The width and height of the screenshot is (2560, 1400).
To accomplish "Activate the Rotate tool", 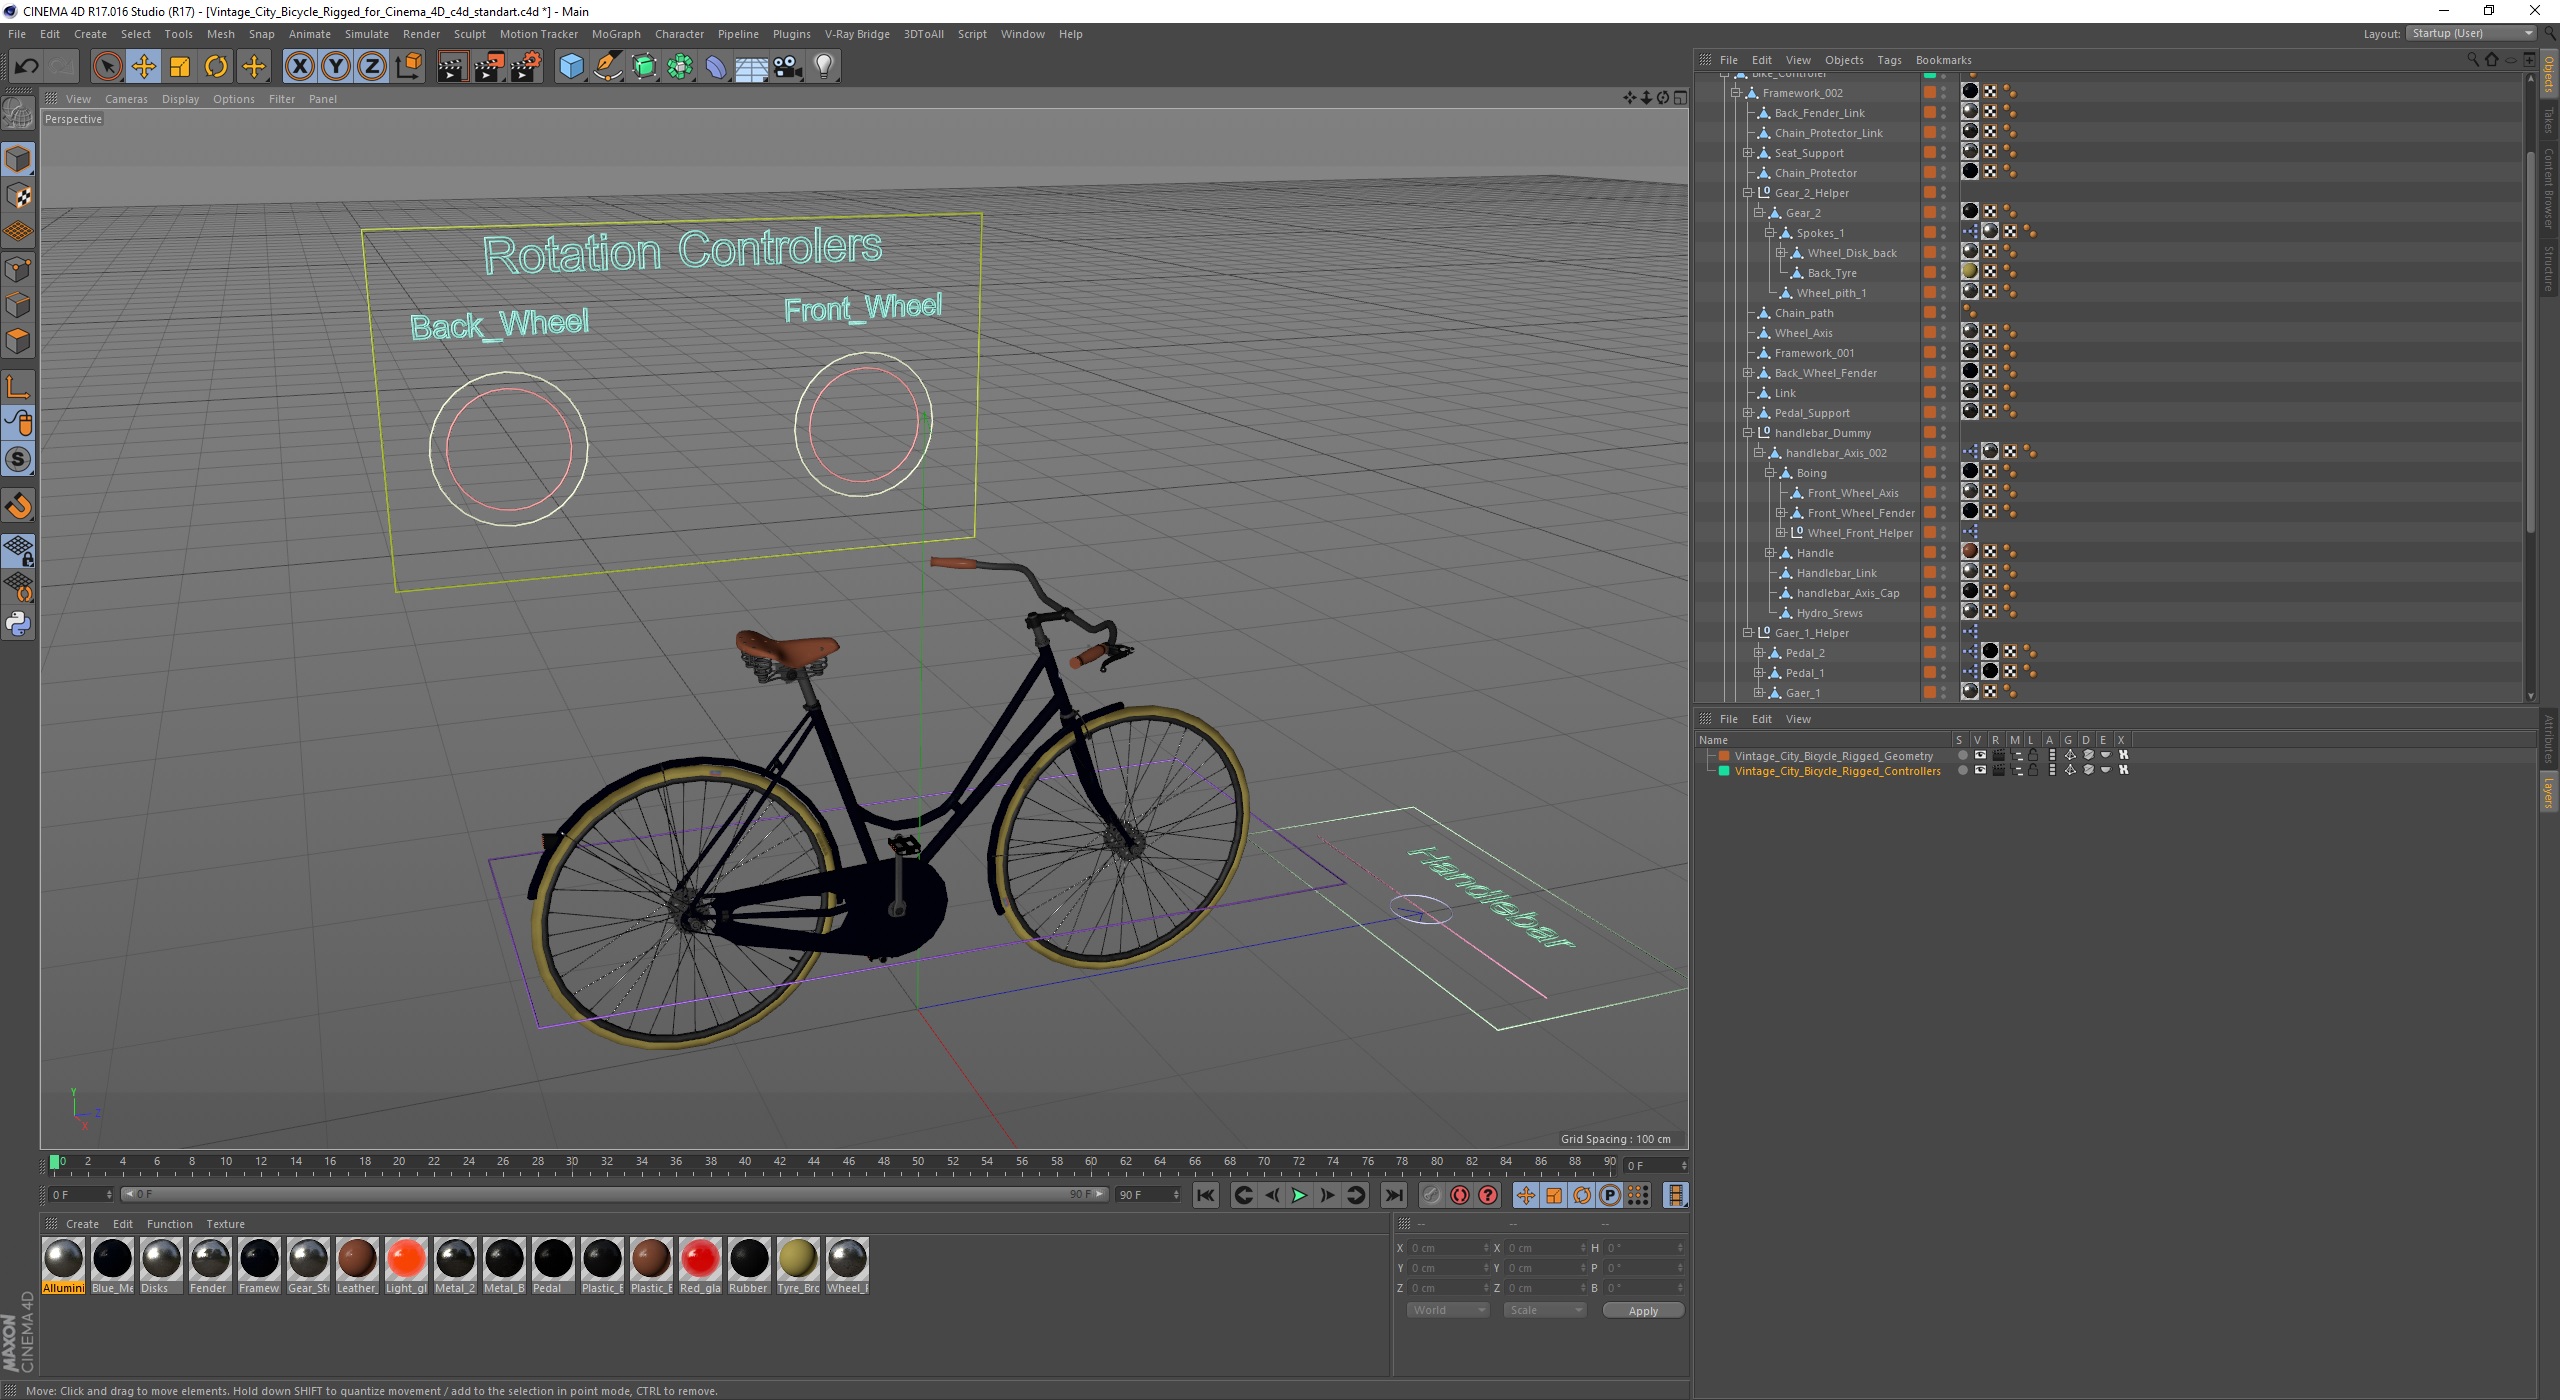I will (216, 67).
